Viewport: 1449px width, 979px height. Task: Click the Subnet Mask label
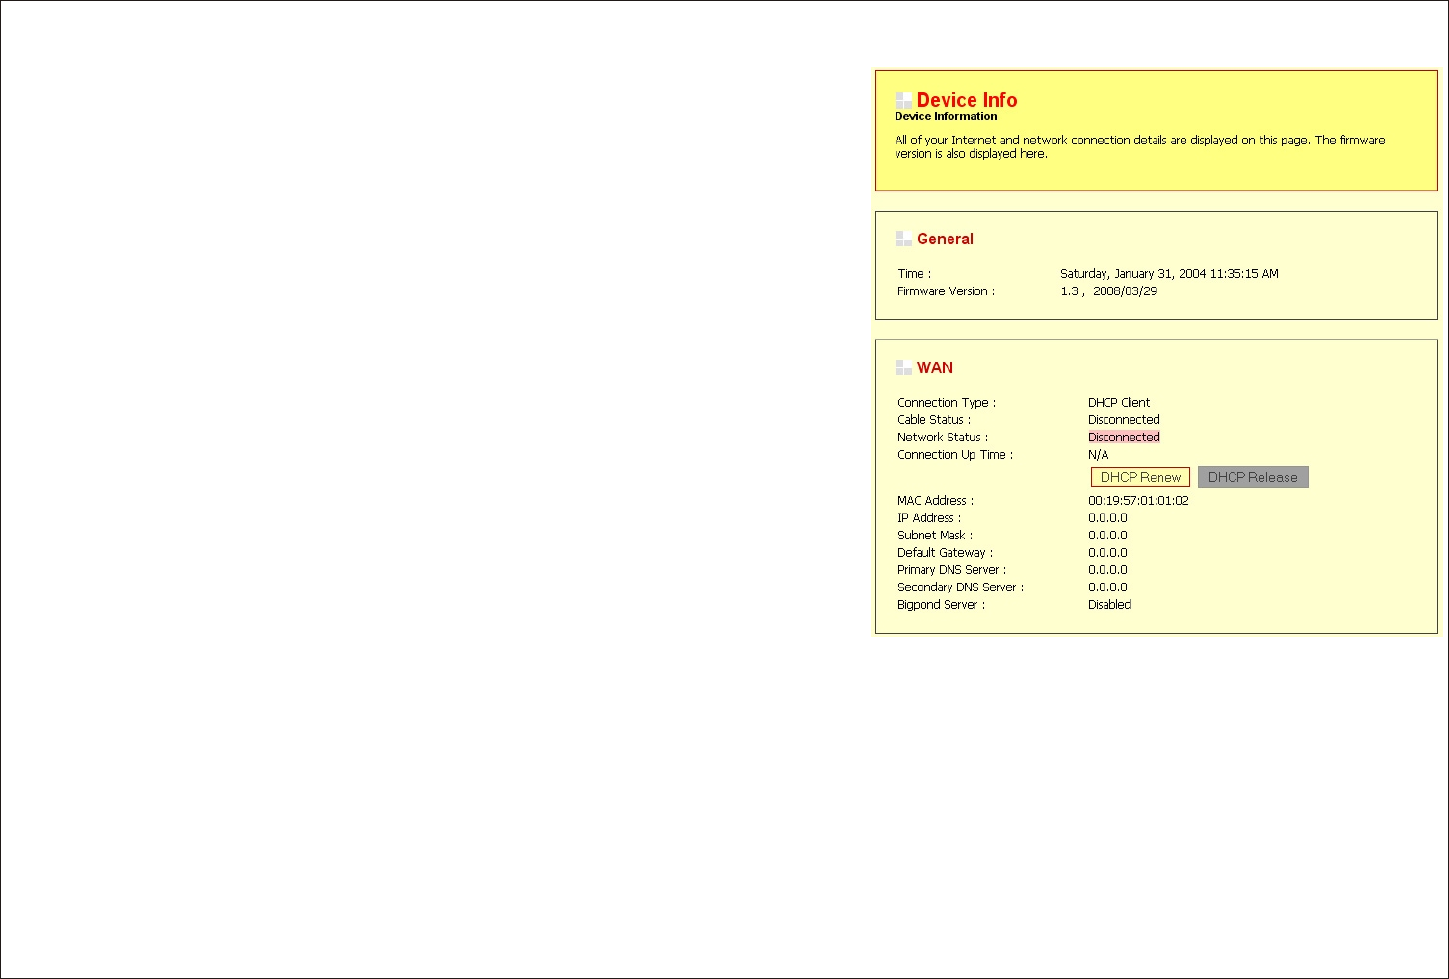click(935, 535)
